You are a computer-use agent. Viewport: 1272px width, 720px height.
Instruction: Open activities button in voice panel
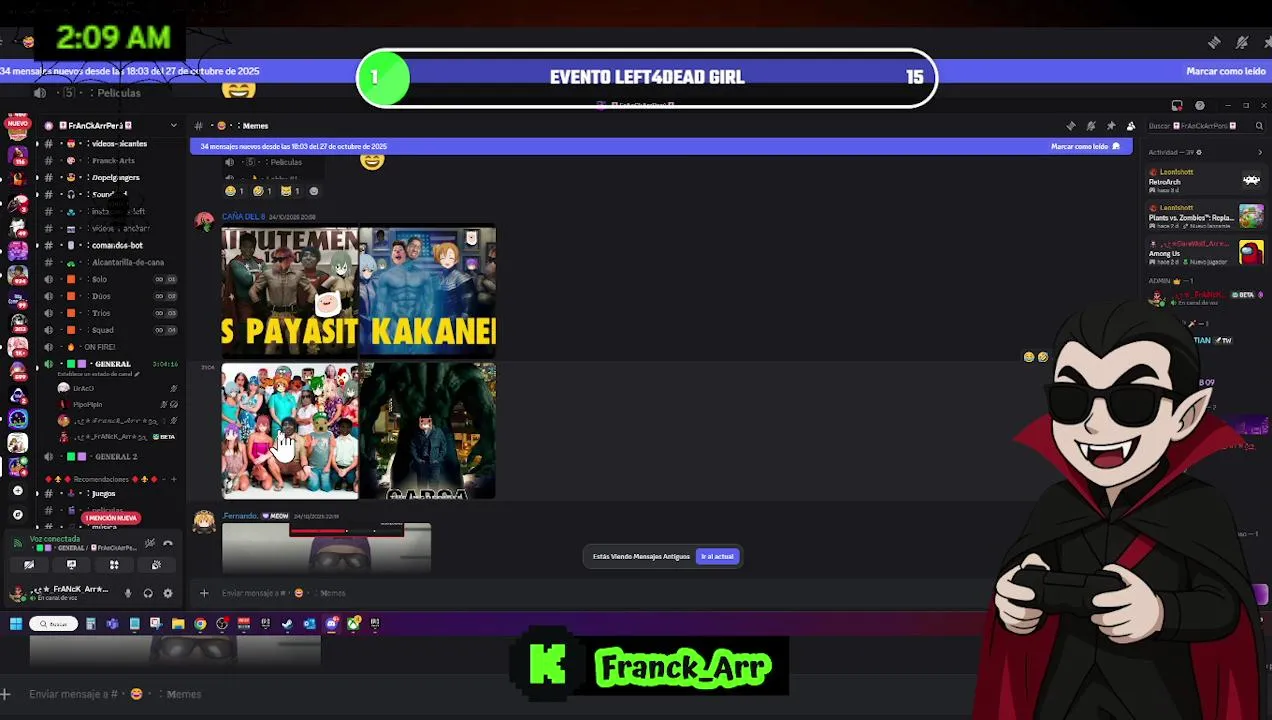point(114,565)
